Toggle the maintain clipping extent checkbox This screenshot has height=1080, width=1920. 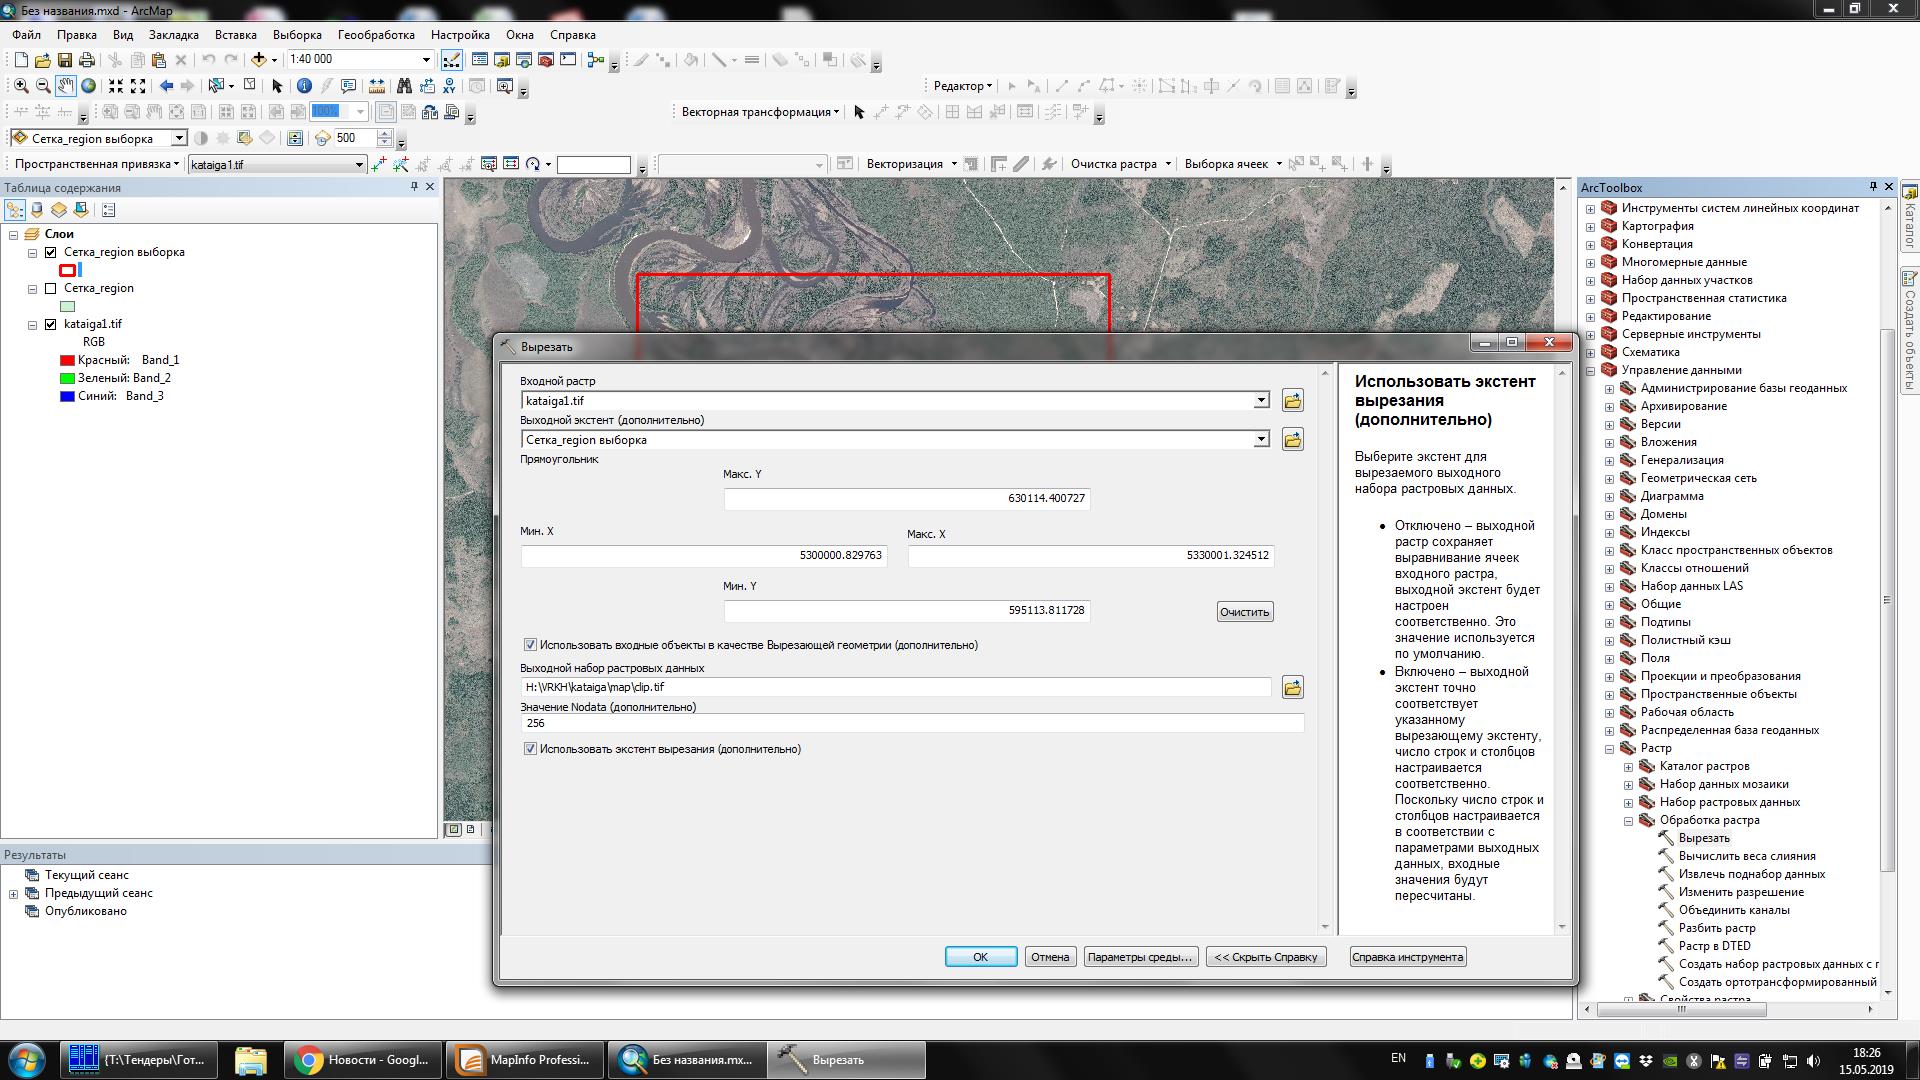point(530,749)
